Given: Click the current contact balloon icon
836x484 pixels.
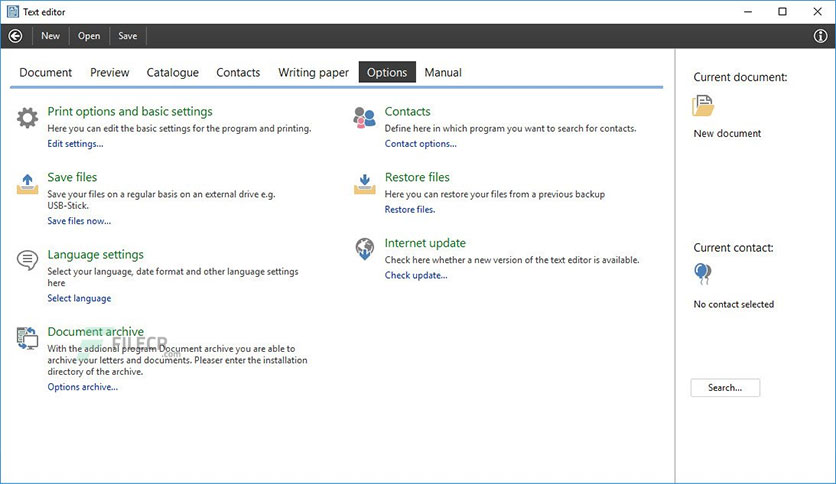Looking at the screenshot, I should 703,274.
